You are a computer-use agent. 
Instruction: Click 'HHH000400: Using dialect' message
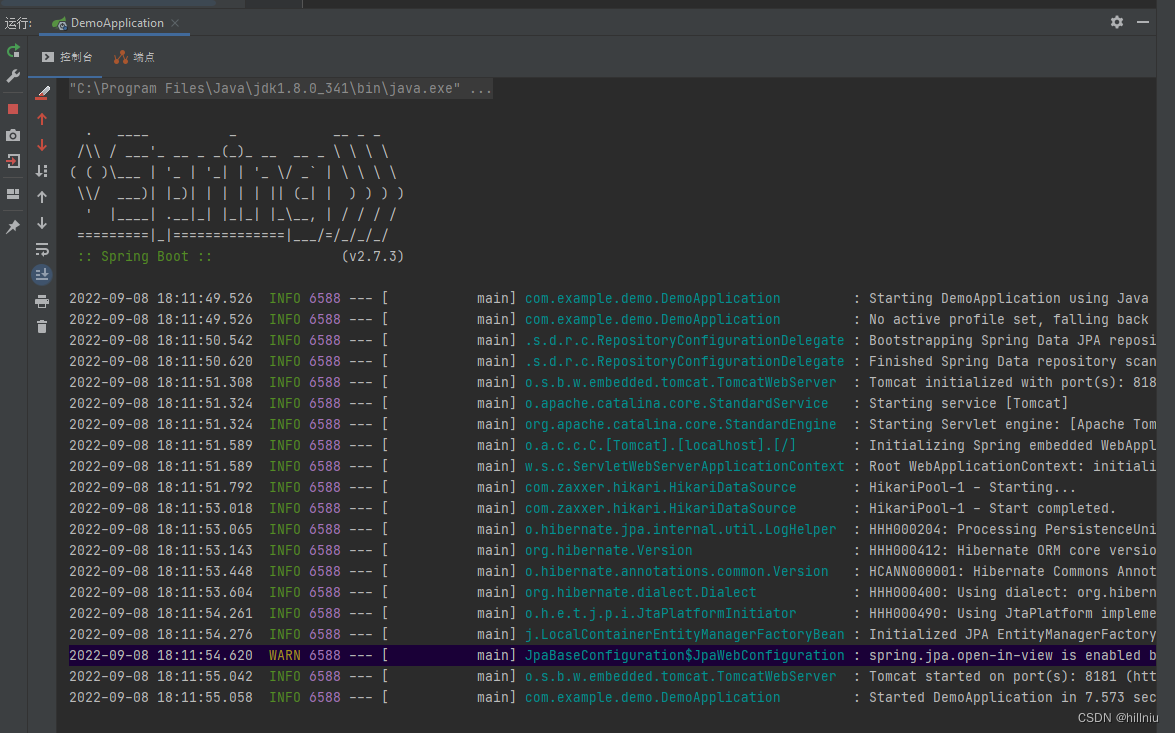click(1012, 592)
